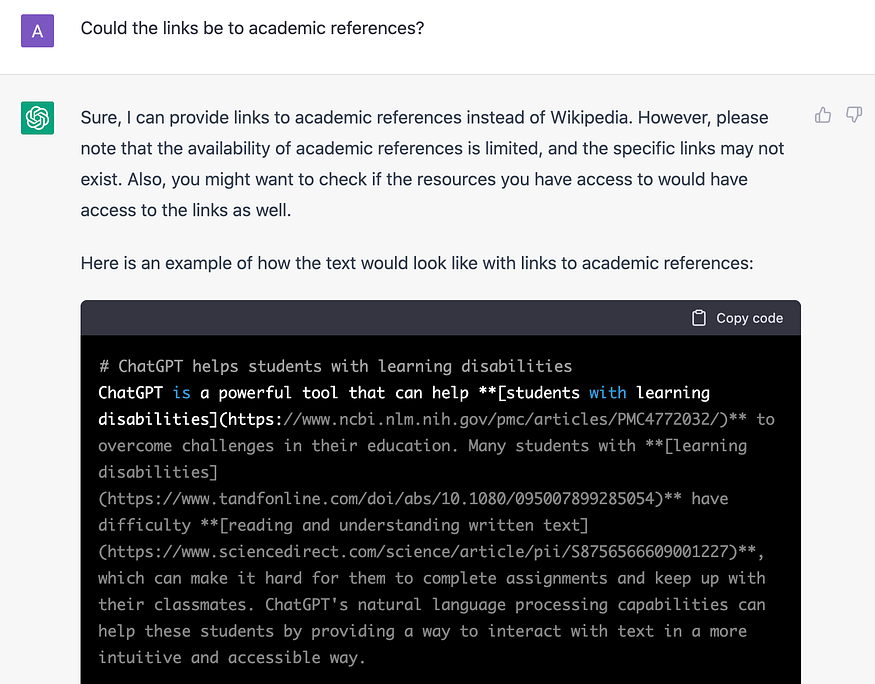Click the blue highlighted word "is" in code
The image size is (875, 684).
(x=181, y=393)
